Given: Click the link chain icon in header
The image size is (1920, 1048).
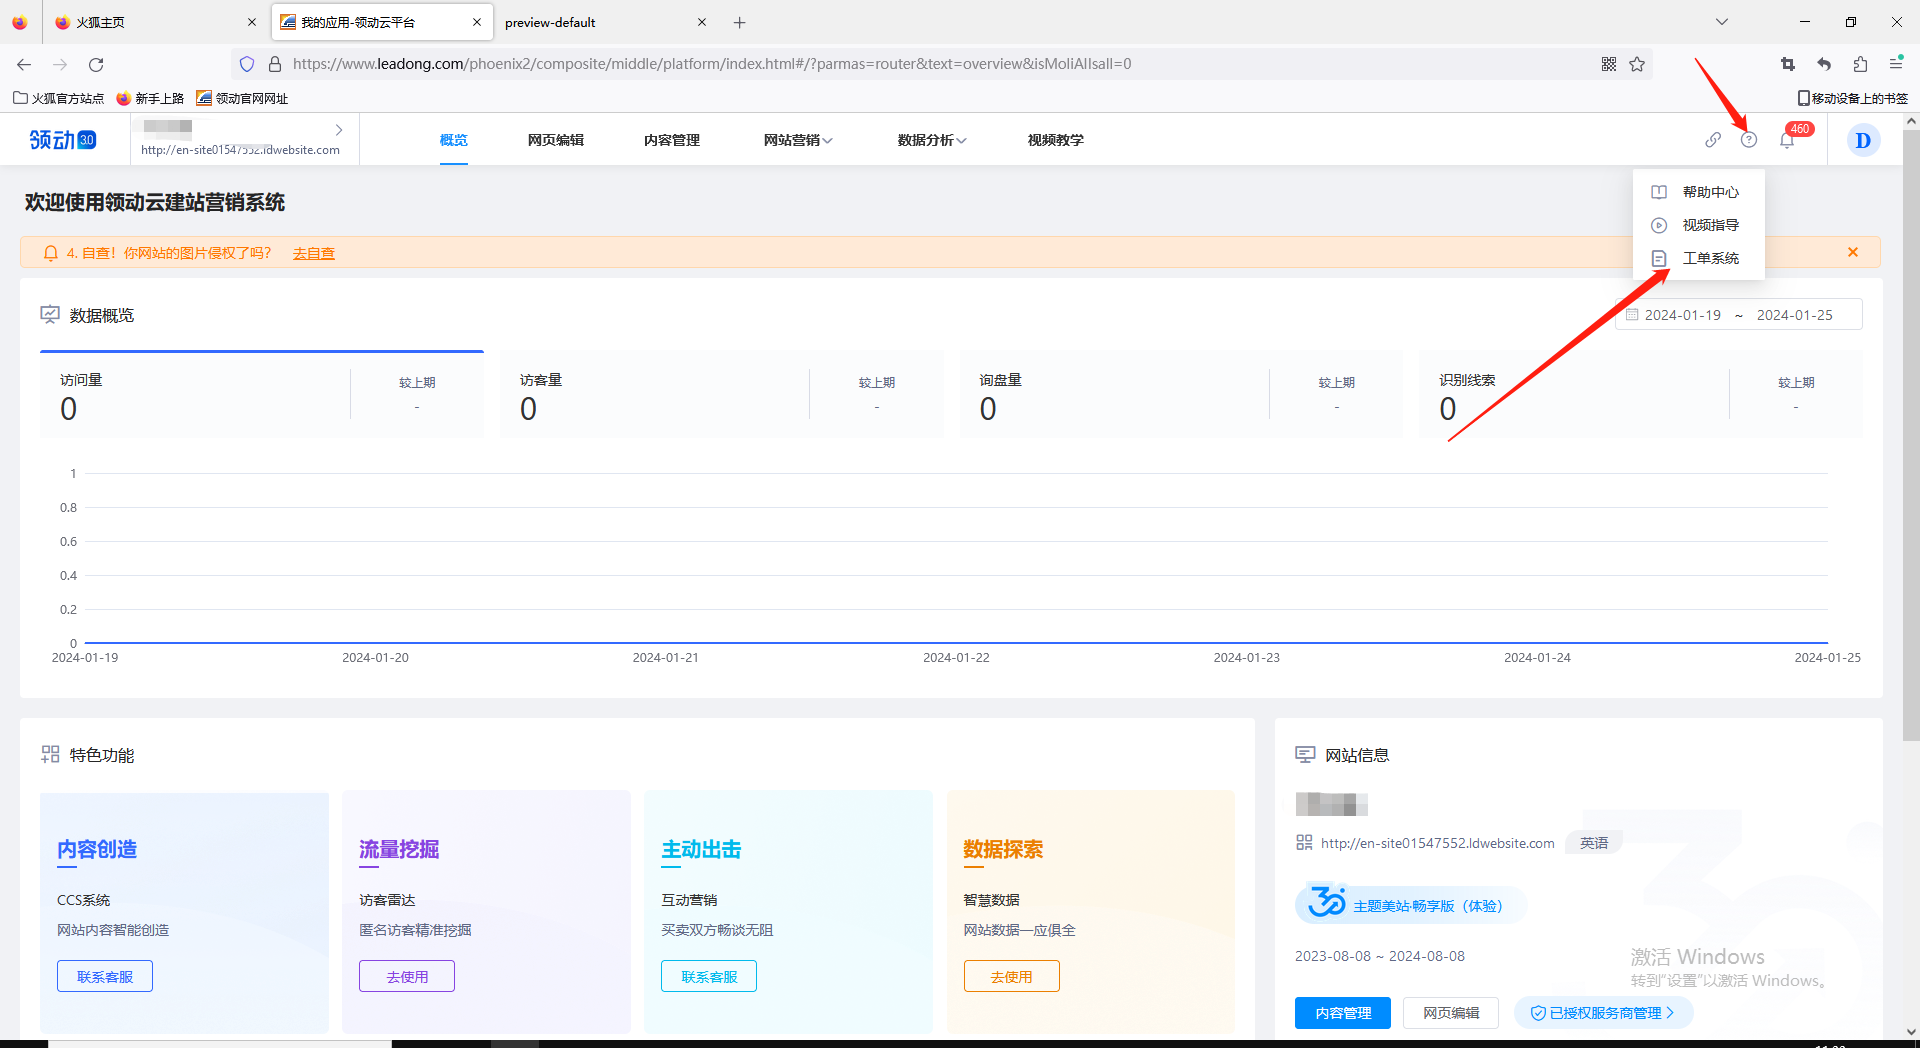Looking at the screenshot, I should click(x=1713, y=140).
